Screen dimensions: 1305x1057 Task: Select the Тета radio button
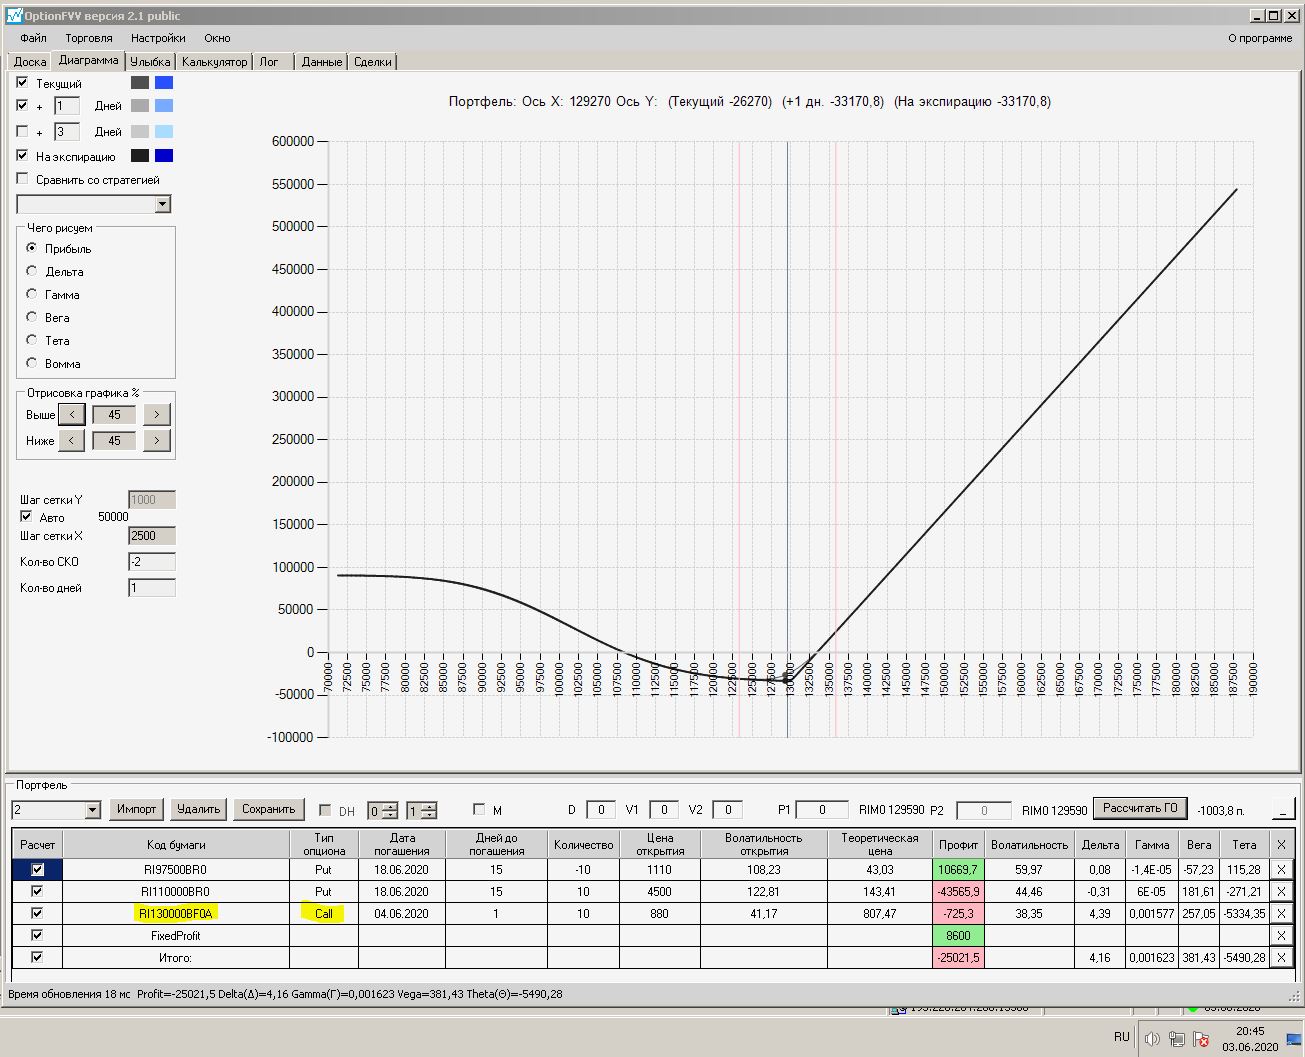click(x=32, y=340)
